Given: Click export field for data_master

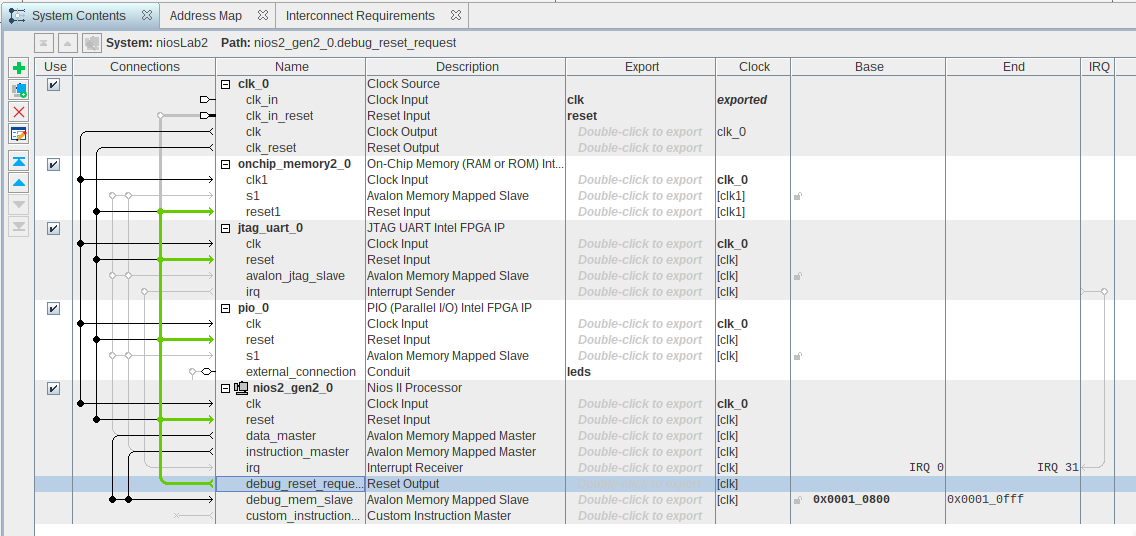Looking at the screenshot, I should [x=640, y=436].
